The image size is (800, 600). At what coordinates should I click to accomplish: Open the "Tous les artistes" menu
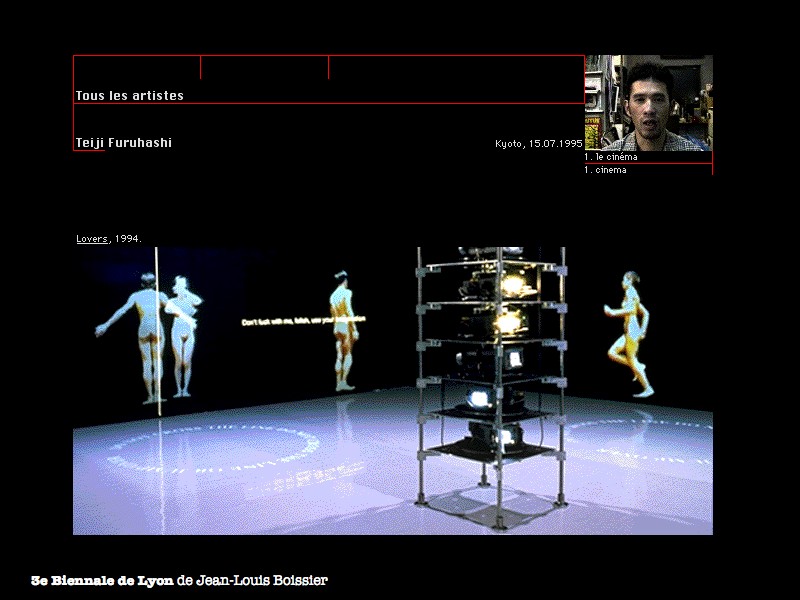[x=130, y=95]
